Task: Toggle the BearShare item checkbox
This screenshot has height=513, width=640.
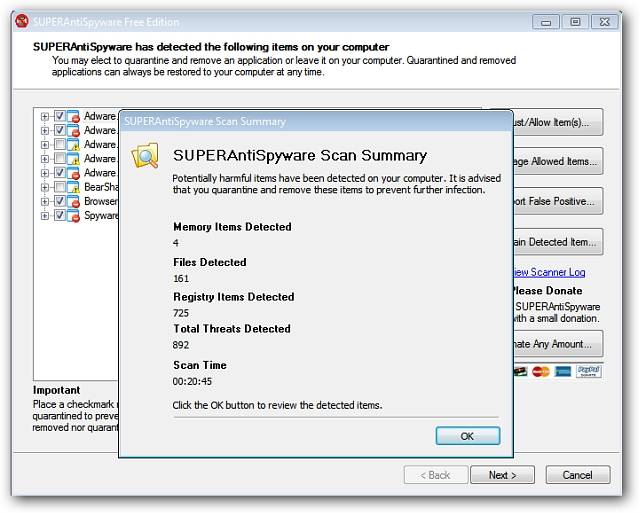Action: (60, 187)
